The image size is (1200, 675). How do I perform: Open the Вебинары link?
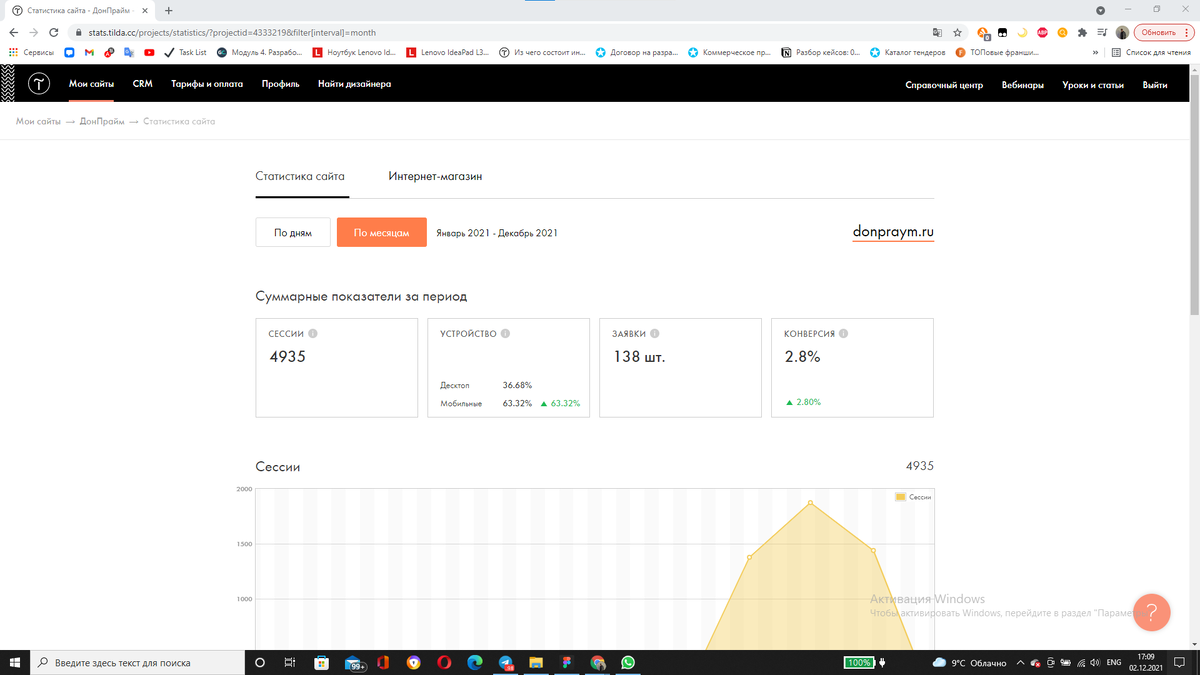1023,85
